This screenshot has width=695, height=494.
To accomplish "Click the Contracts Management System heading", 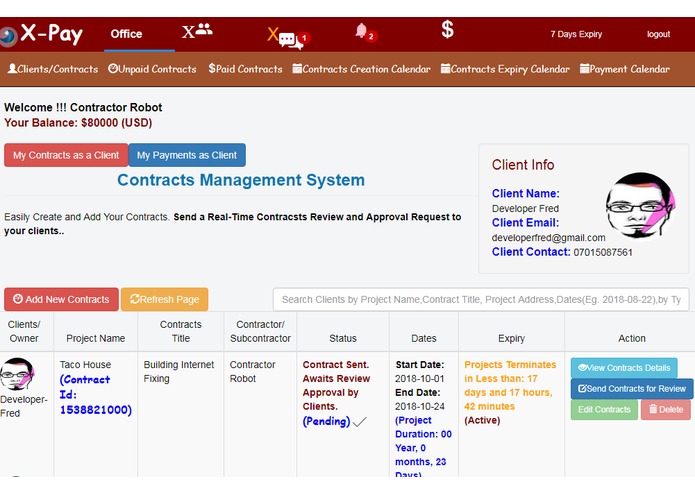I will pyautogui.click(x=241, y=180).
